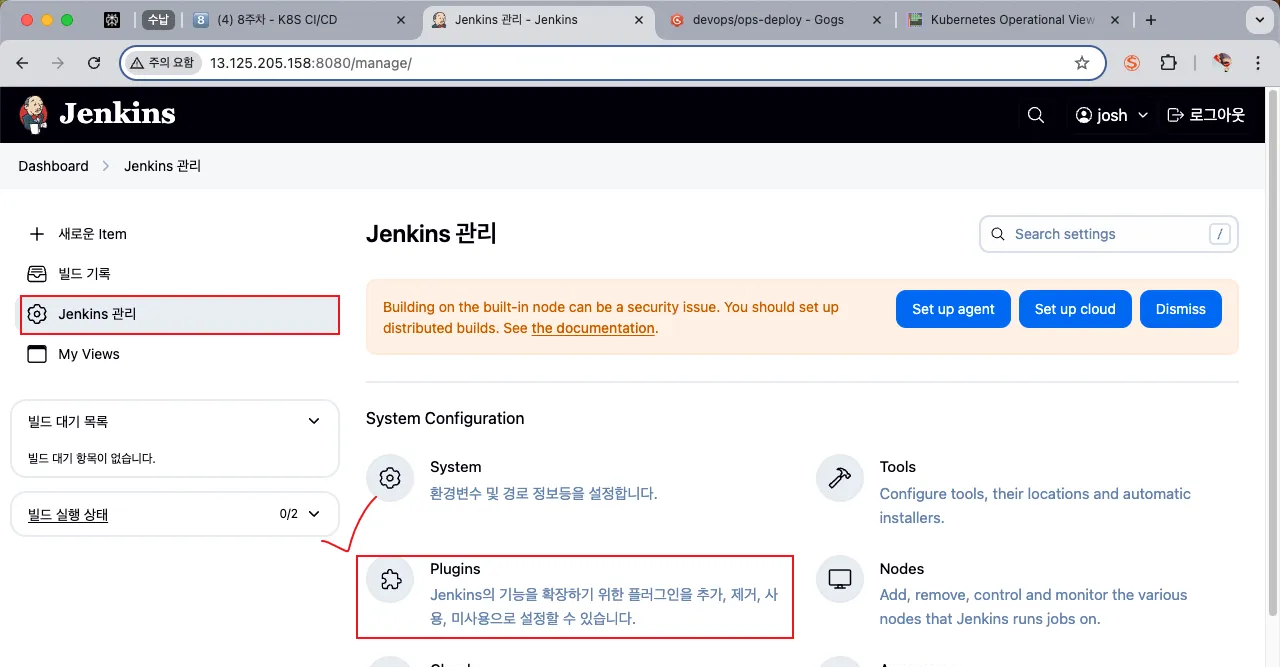The width and height of the screenshot is (1280, 667).
Task: Open the extensions puzzle icon in Chrome
Action: [x=1168, y=63]
